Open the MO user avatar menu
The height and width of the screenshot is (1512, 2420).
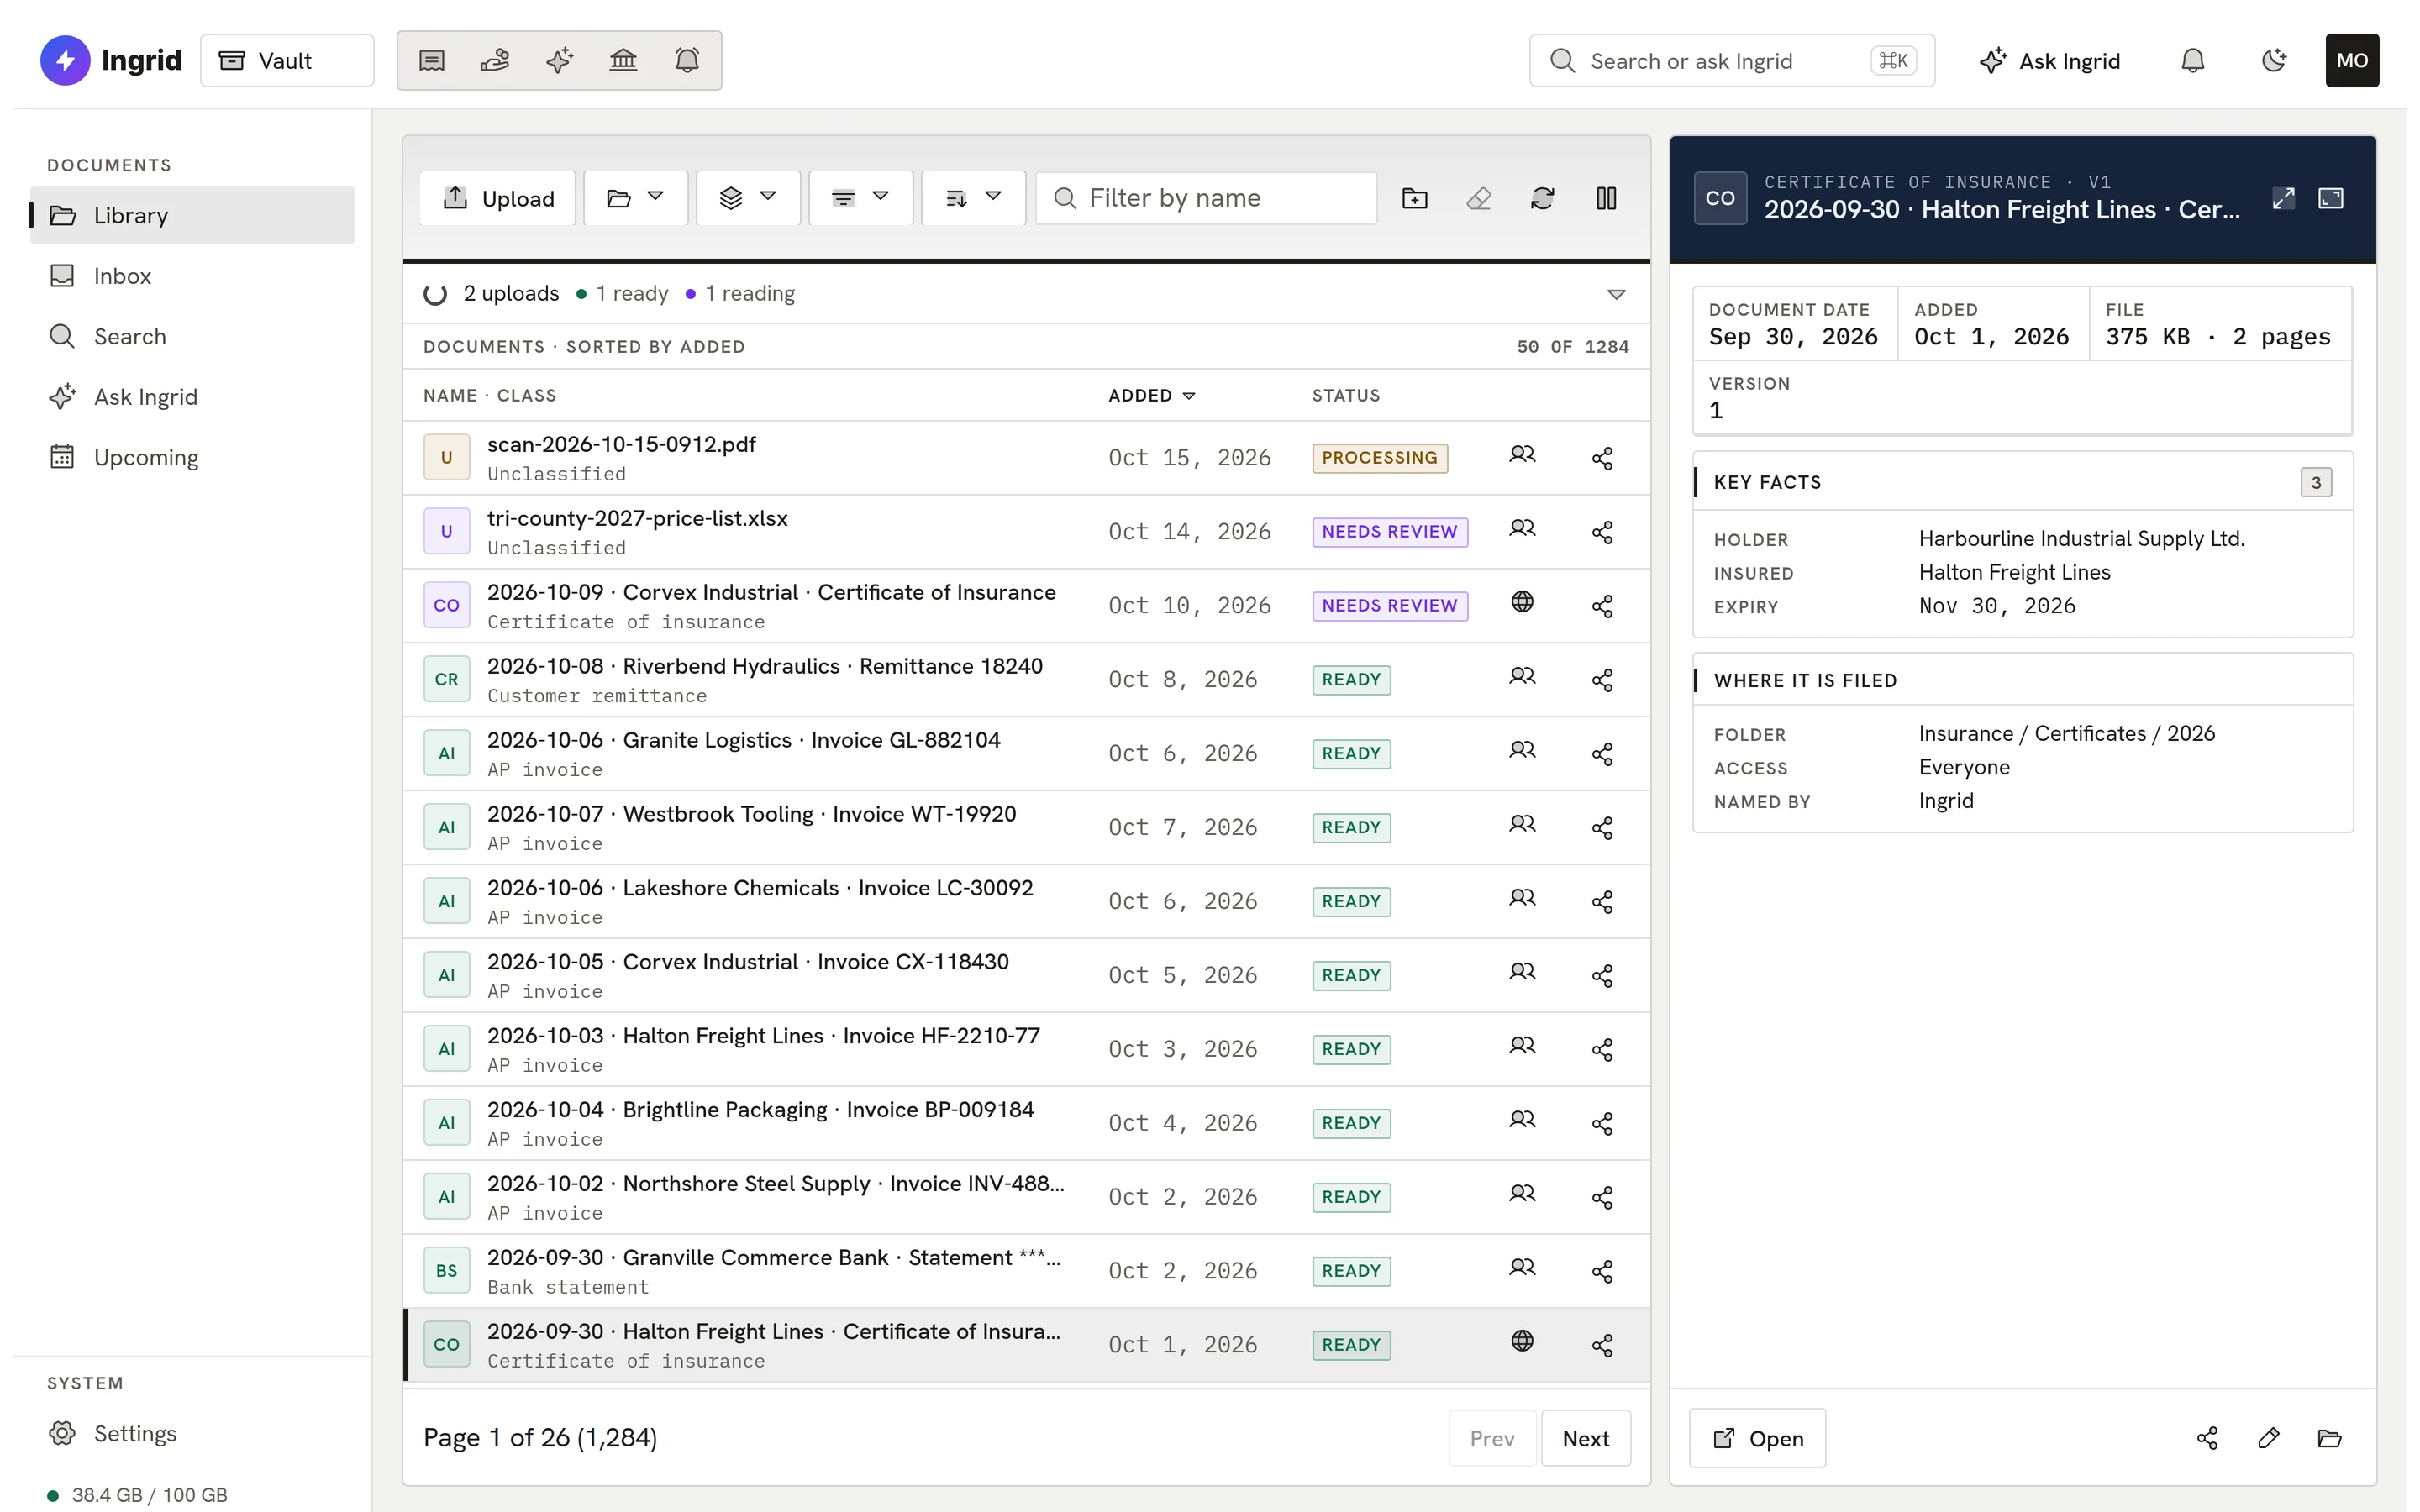[x=2352, y=61]
